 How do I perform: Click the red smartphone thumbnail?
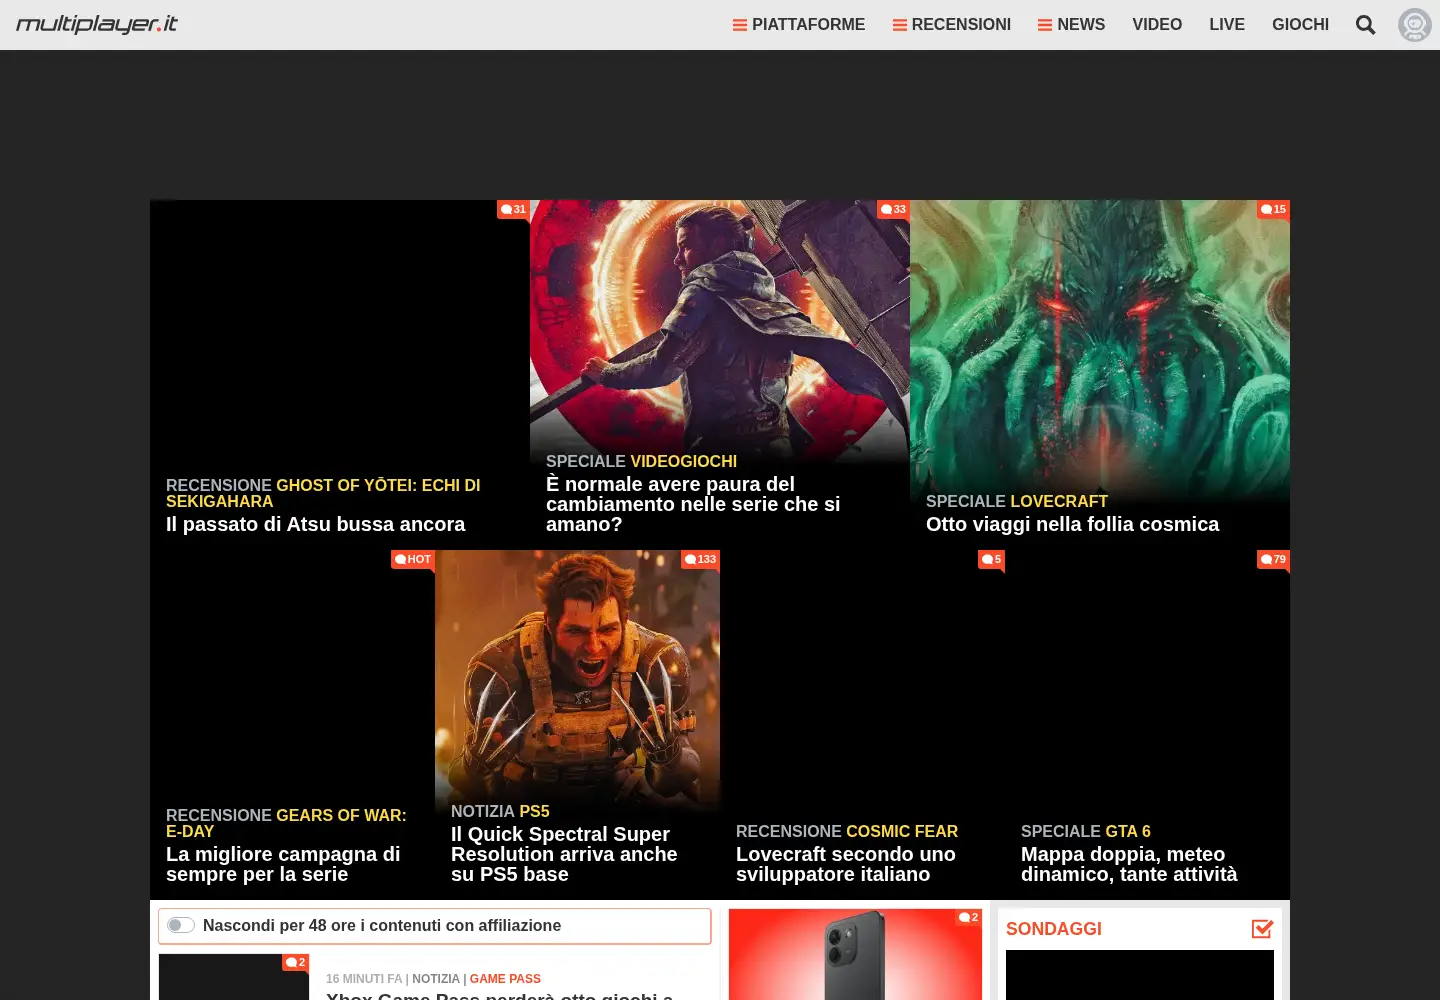(x=855, y=955)
